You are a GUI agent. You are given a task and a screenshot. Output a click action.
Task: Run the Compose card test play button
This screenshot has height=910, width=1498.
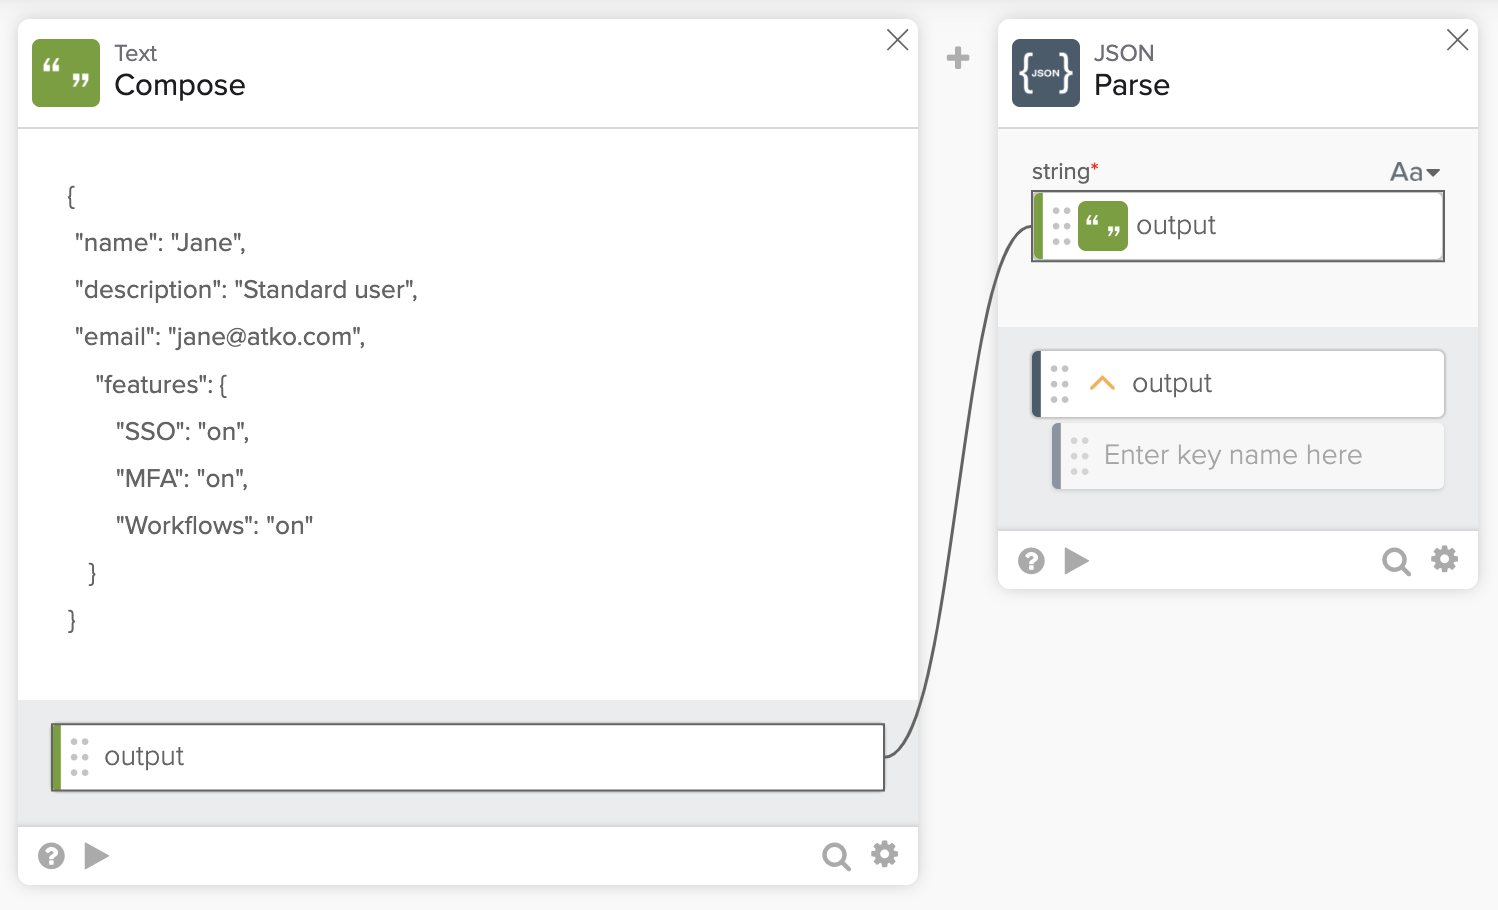(96, 856)
